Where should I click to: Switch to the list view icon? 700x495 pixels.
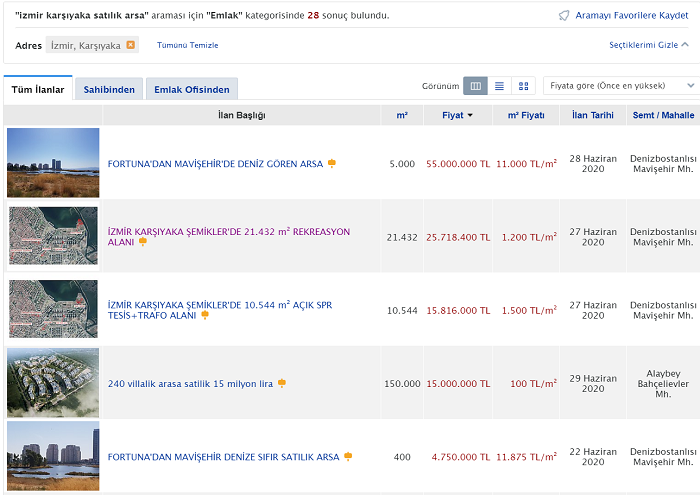[x=499, y=86]
